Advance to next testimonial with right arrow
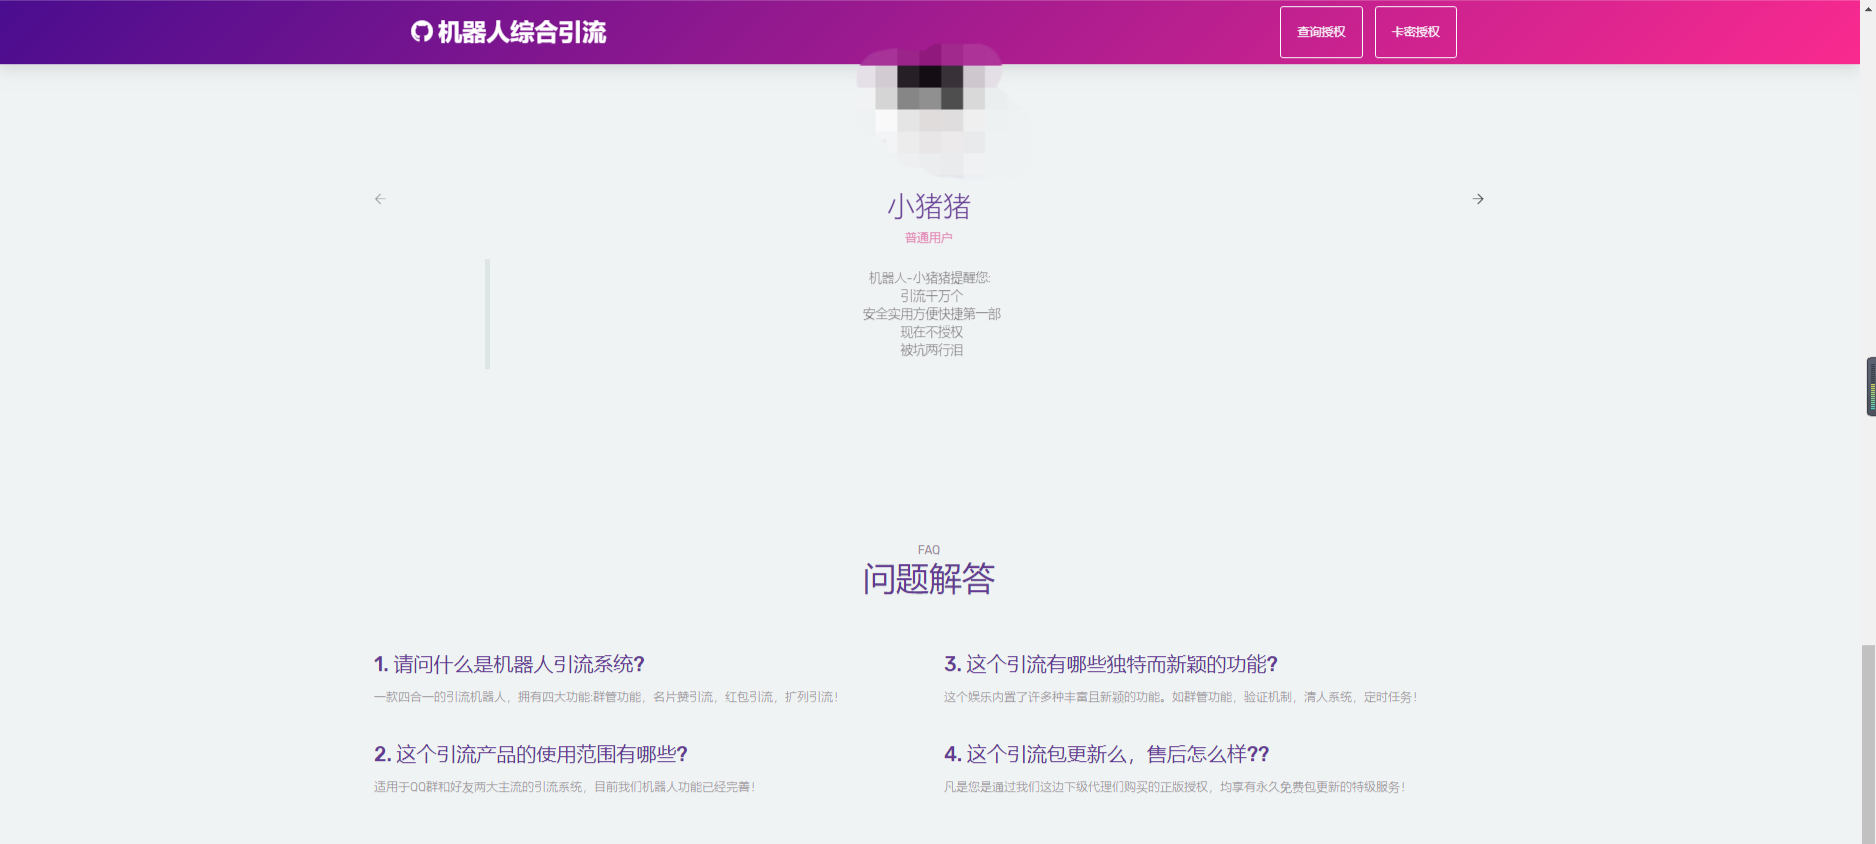 (1478, 199)
